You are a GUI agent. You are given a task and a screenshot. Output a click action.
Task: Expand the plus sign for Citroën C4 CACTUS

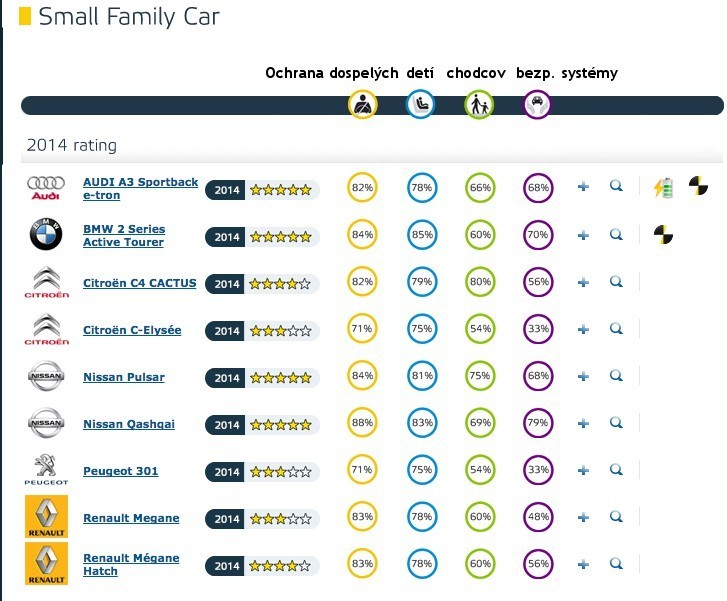click(x=583, y=283)
